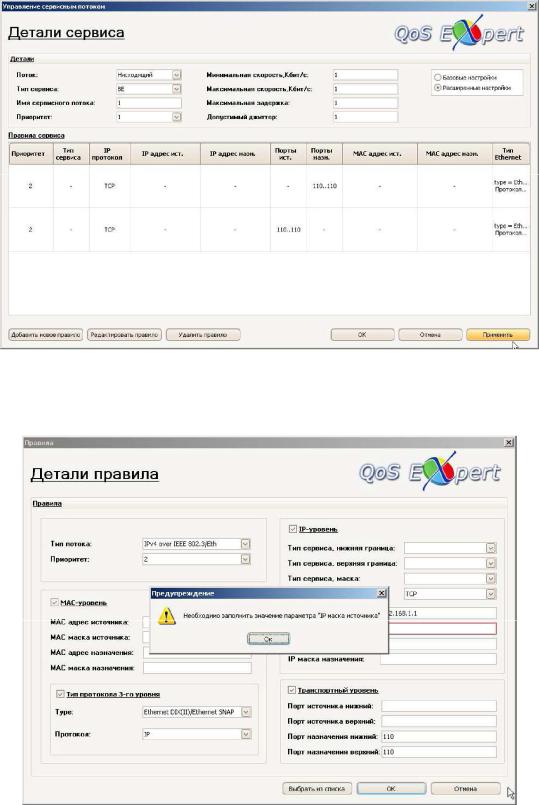Open the Тип сервиса dropdown showing BE

177,89
